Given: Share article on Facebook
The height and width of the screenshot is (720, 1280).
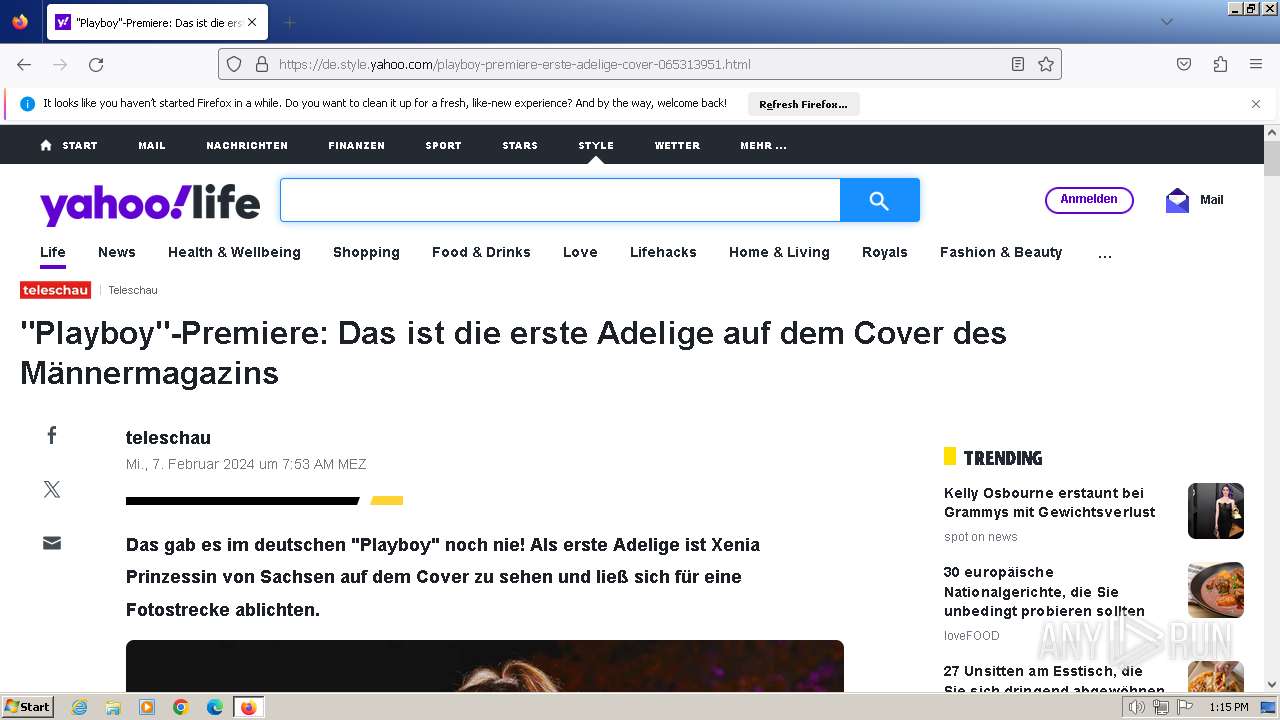Looking at the screenshot, I should coord(52,435).
